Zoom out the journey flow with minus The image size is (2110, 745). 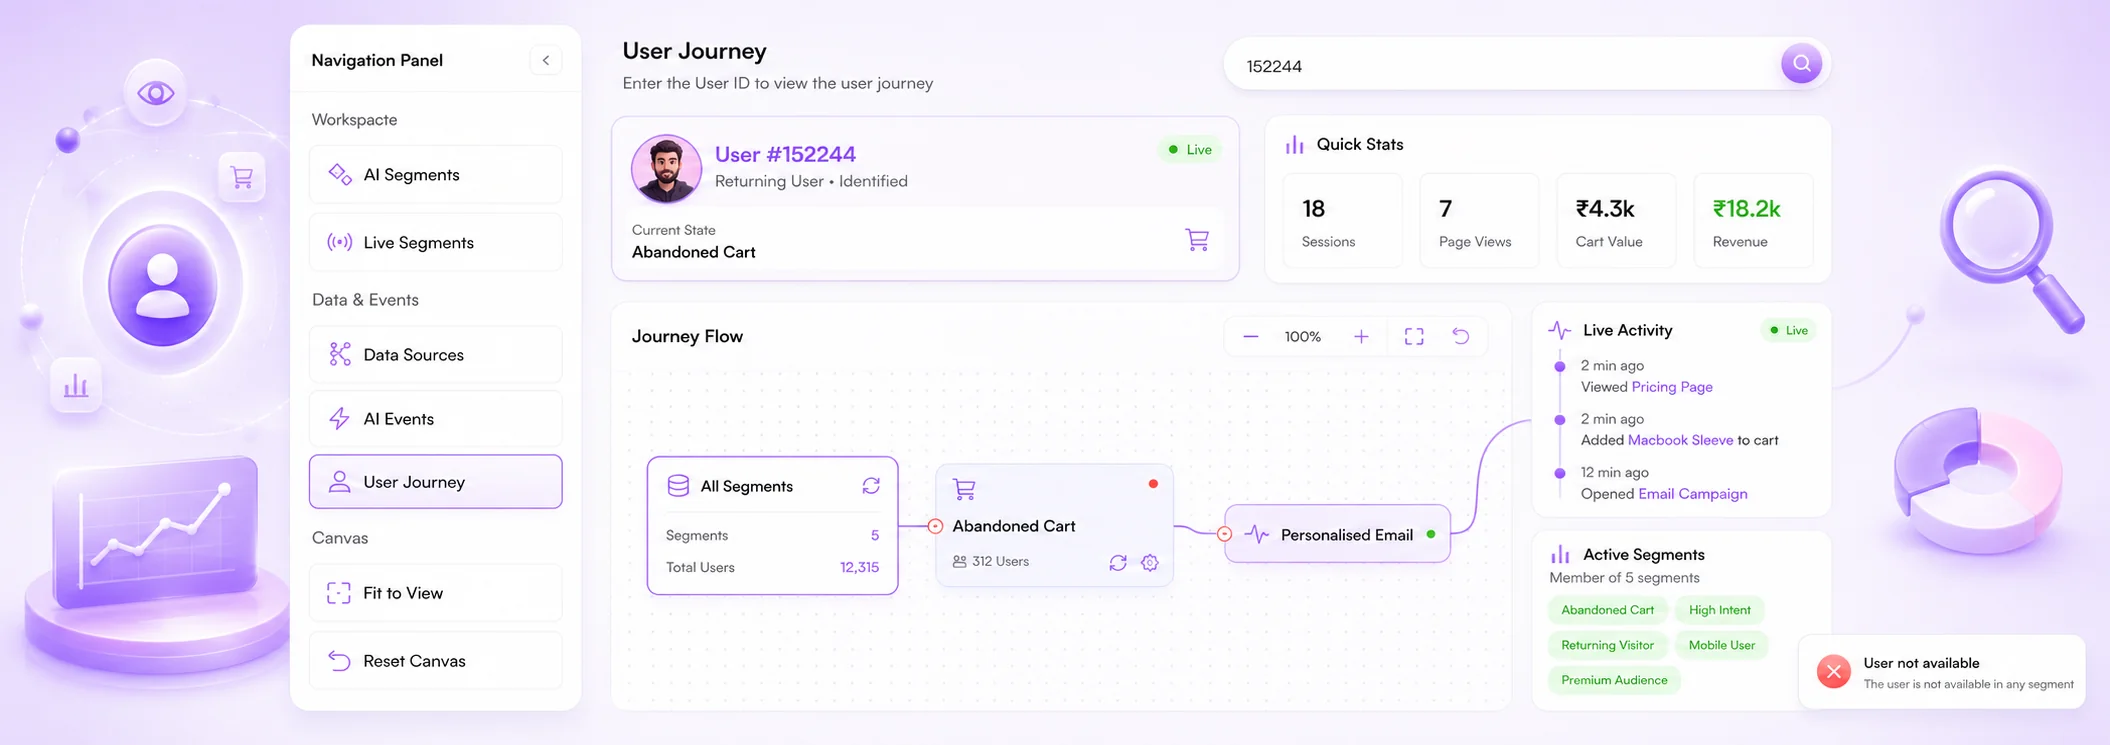click(1250, 337)
